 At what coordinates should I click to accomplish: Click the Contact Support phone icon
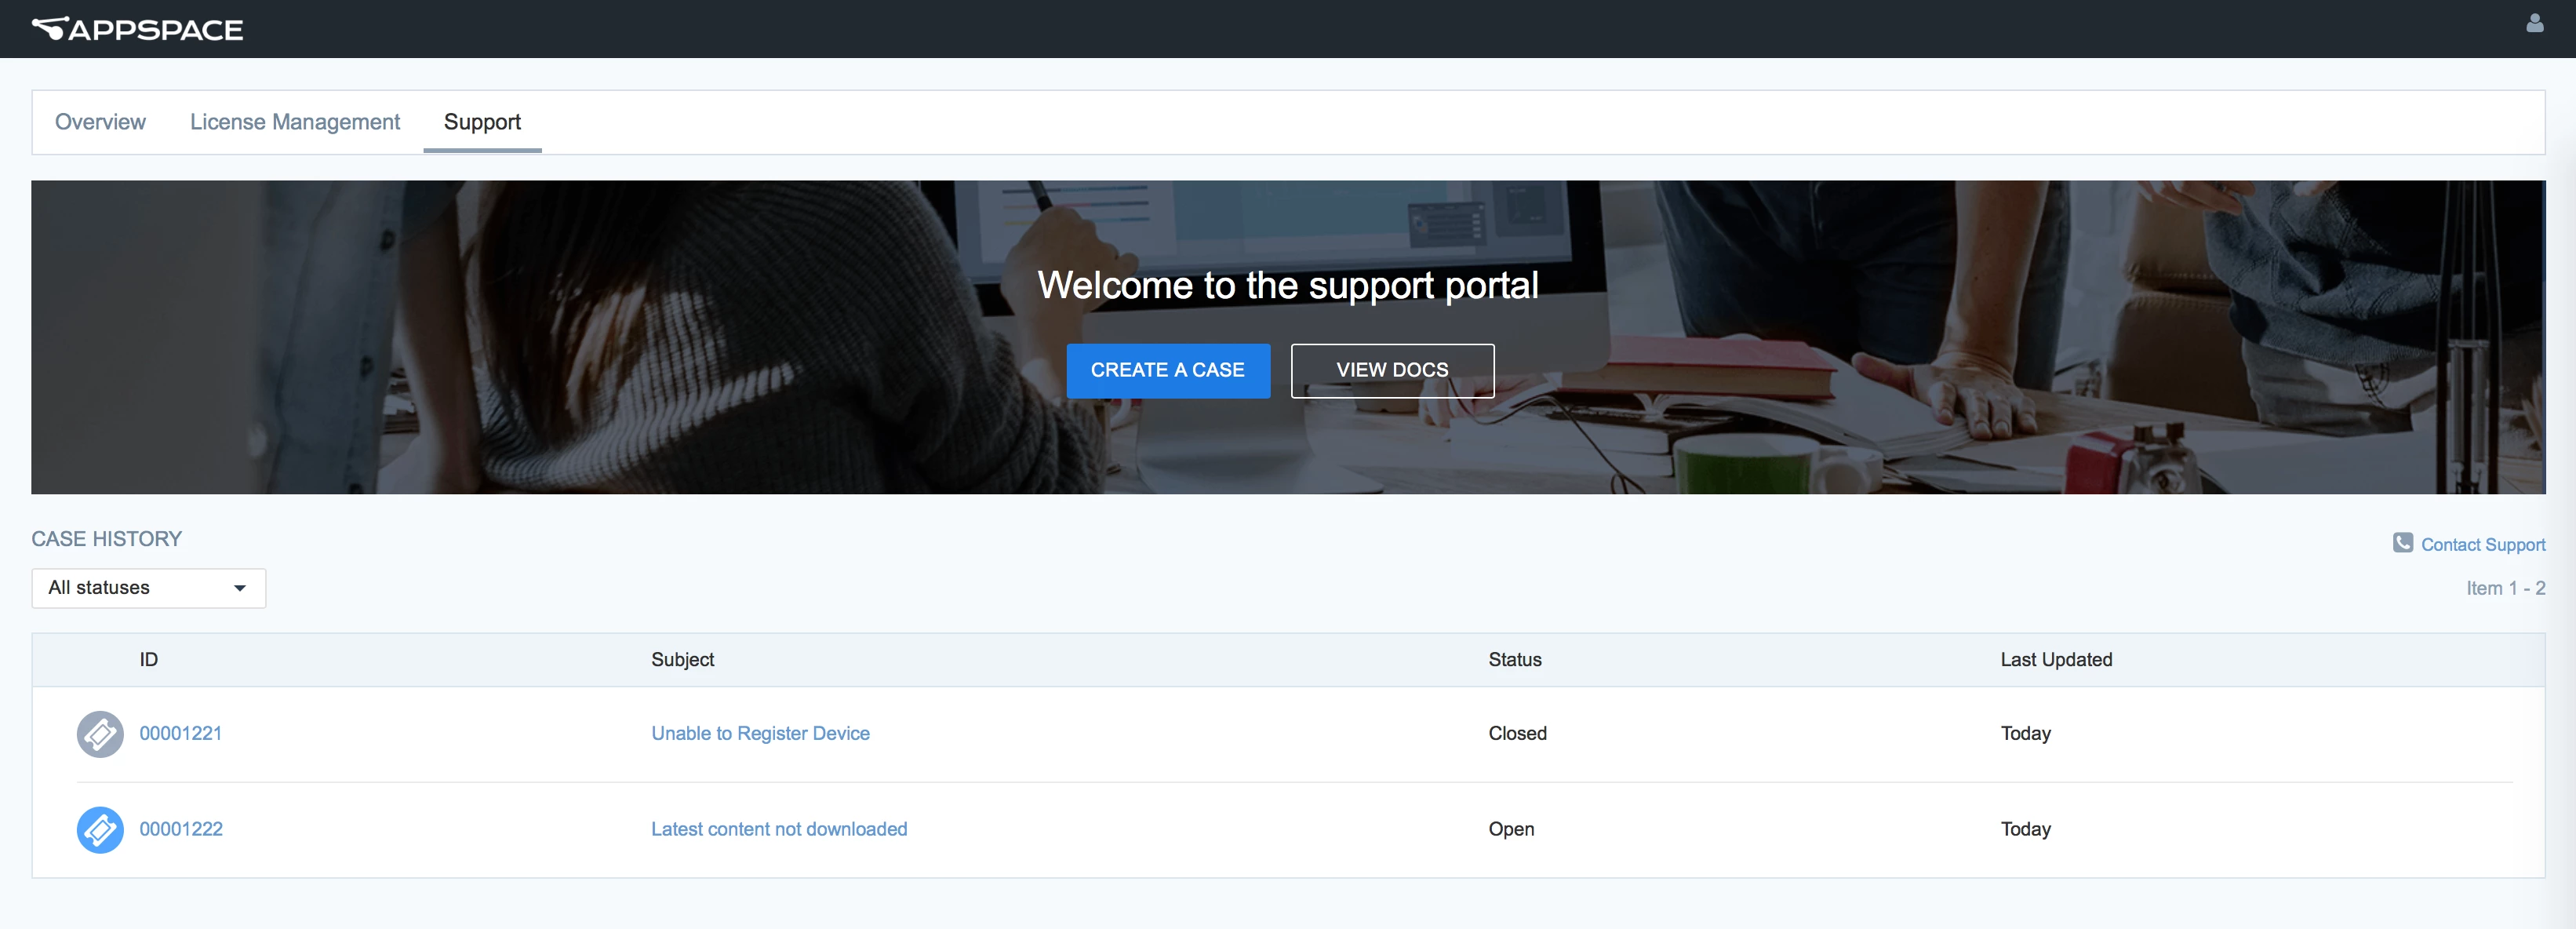click(x=2402, y=542)
